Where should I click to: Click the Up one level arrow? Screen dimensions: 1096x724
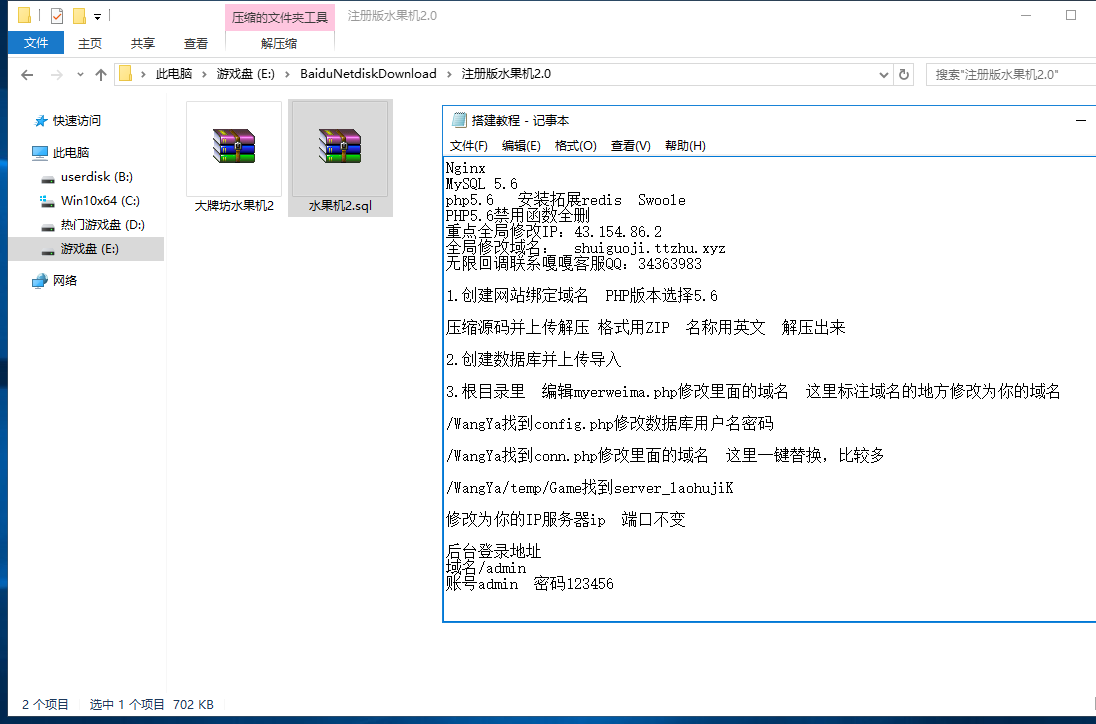pyautogui.click(x=100, y=75)
